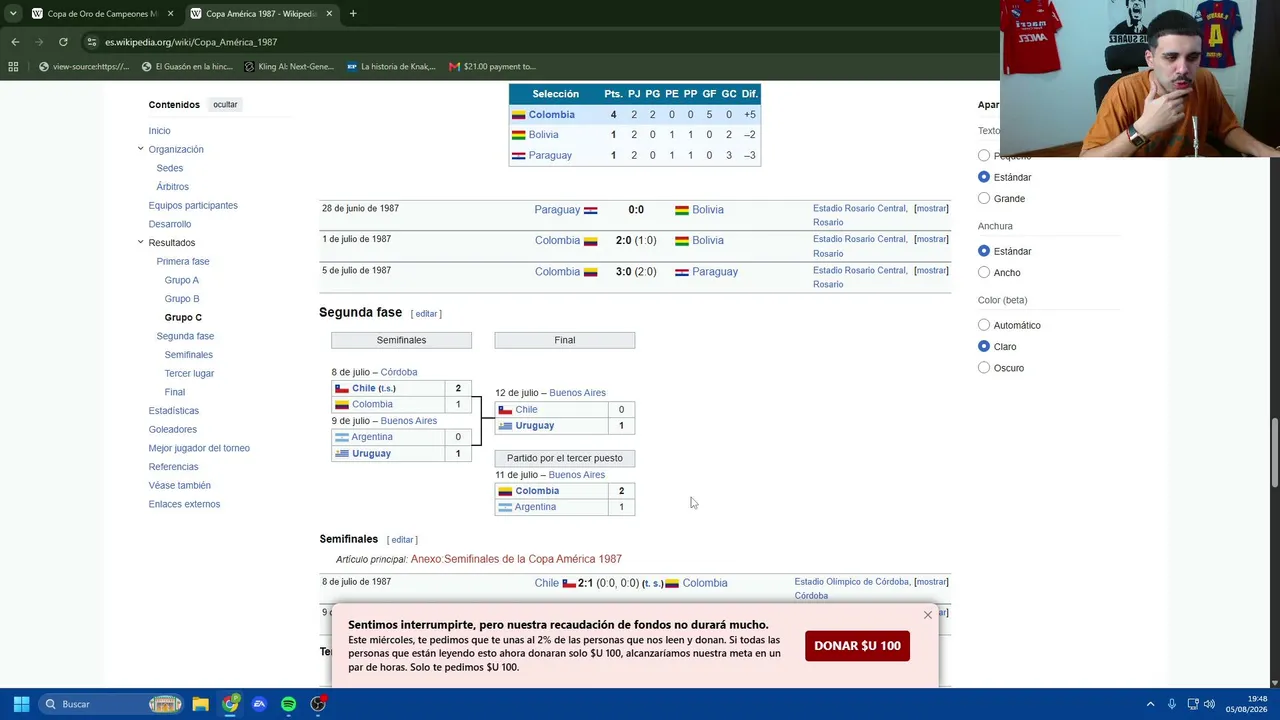Viewport: 1280px width, 720px height.
Task: Select Estándar text size option
Action: pos(984,177)
